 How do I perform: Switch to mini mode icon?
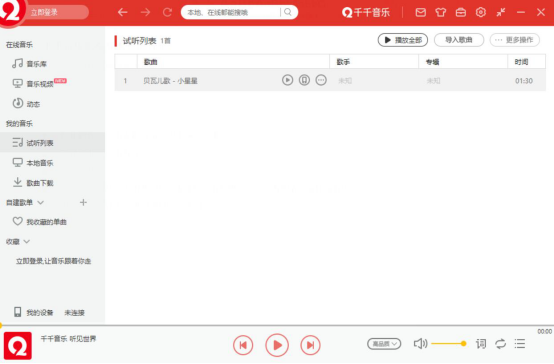pyautogui.click(x=501, y=12)
